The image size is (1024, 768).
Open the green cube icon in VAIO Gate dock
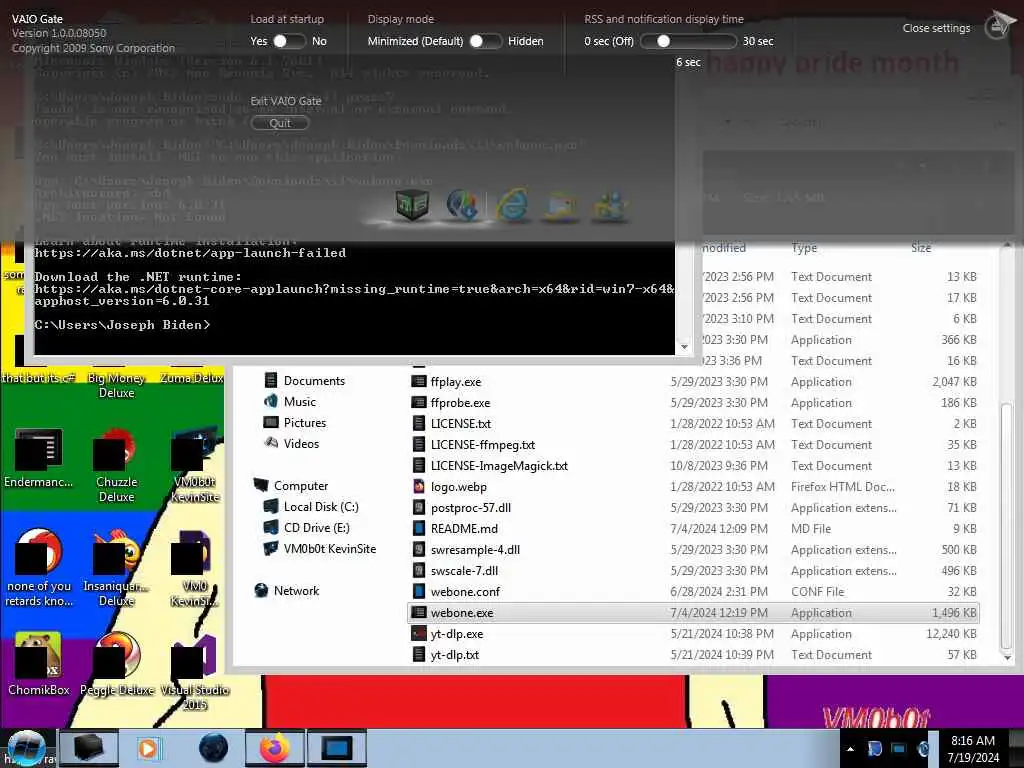pyautogui.click(x=412, y=205)
